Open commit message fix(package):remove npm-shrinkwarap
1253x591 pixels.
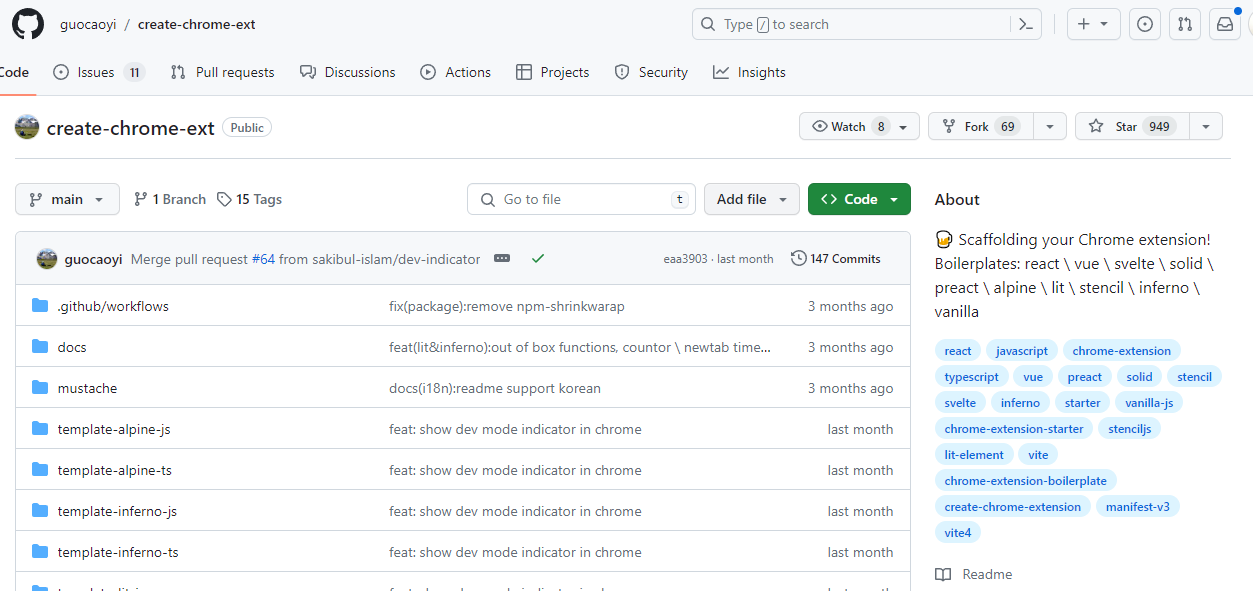[507, 306]
